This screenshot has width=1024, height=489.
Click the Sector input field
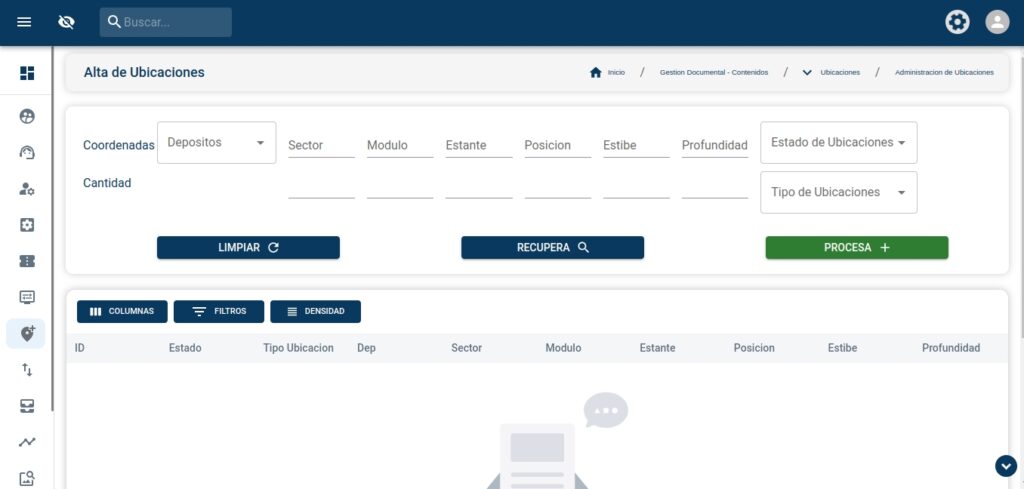click(321, 146)
